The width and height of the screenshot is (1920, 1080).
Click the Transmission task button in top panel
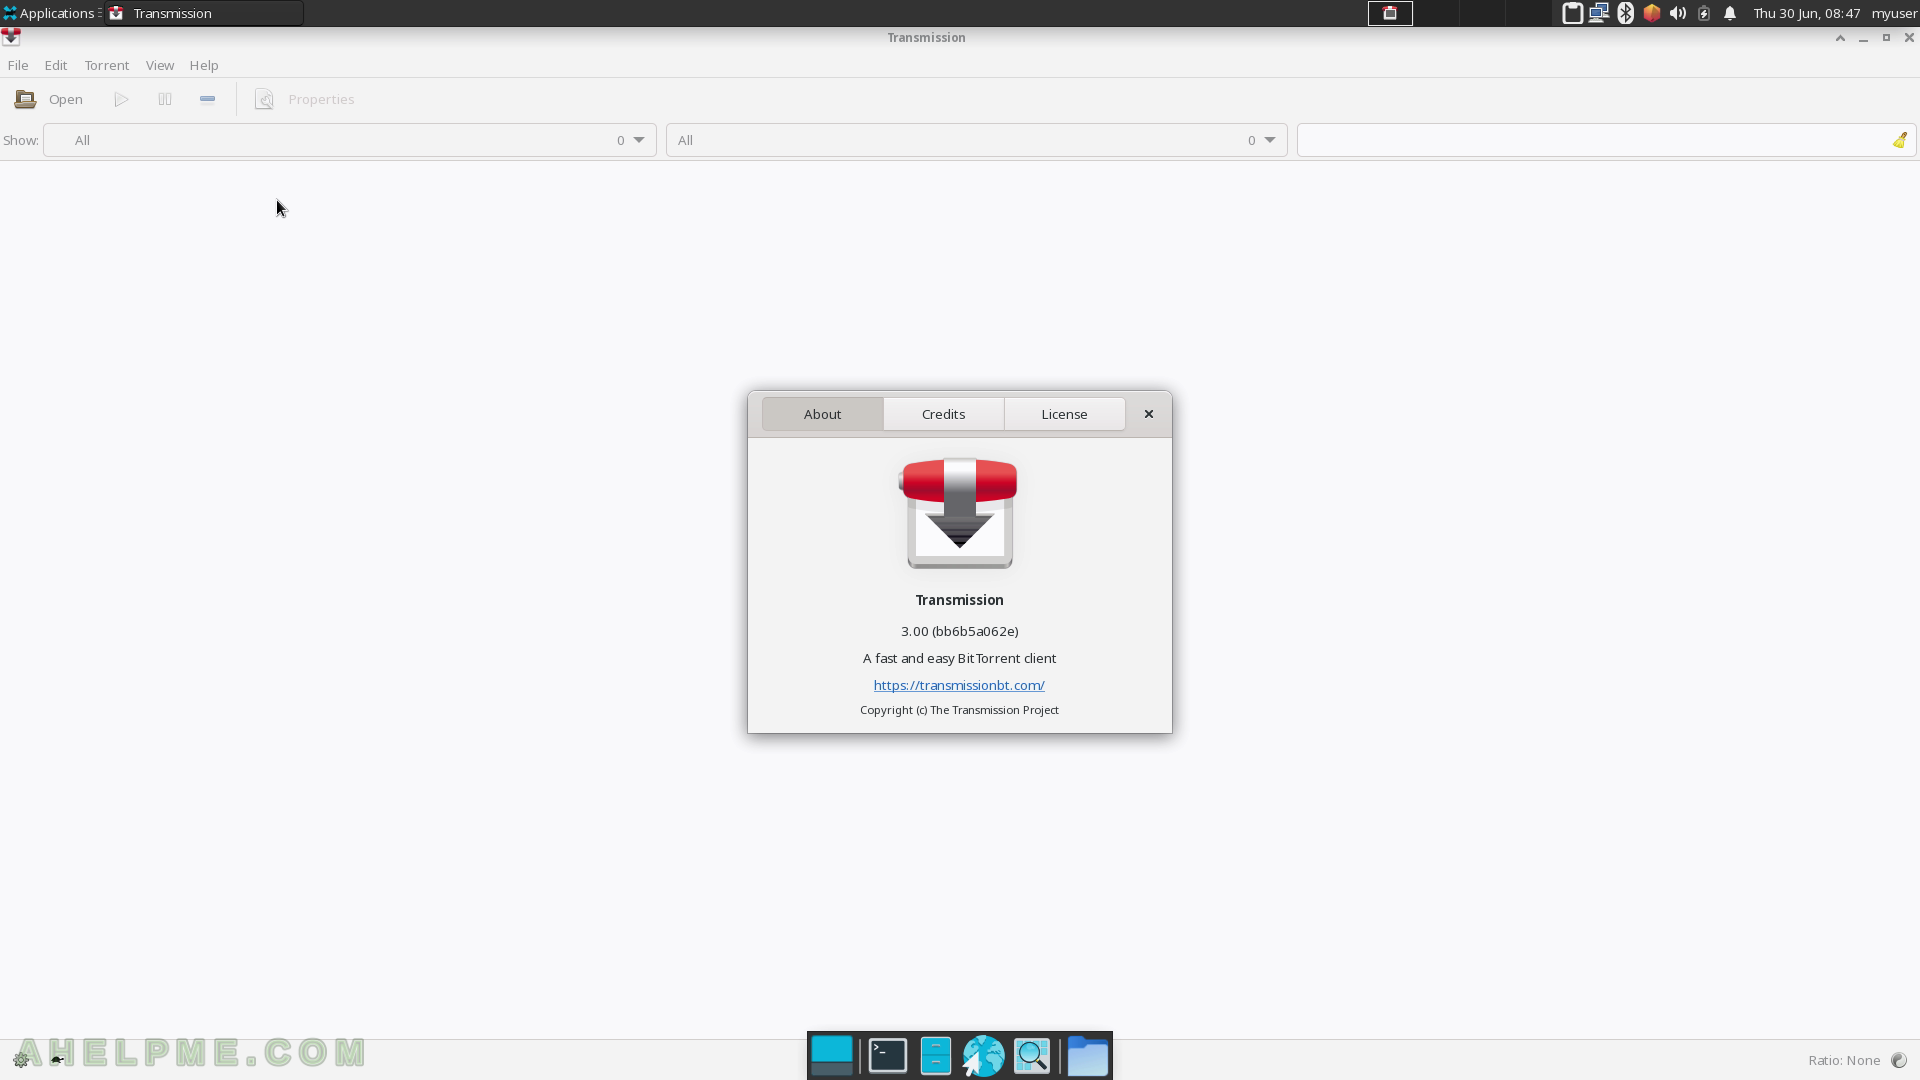point(204,13)
